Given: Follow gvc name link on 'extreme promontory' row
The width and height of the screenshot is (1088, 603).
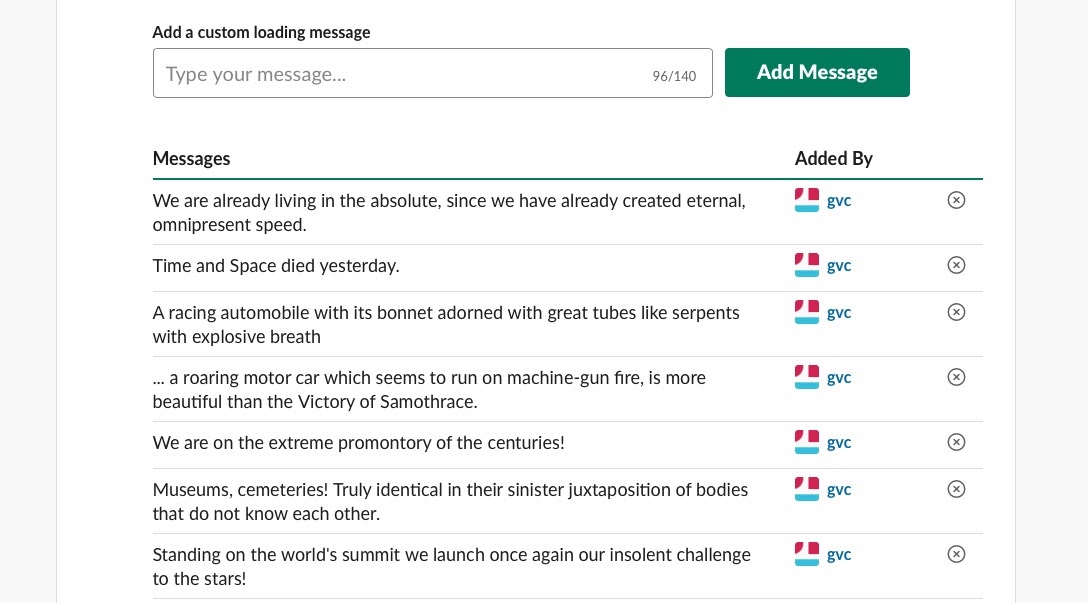Looking at the screenshot, I should coord(839,443).
